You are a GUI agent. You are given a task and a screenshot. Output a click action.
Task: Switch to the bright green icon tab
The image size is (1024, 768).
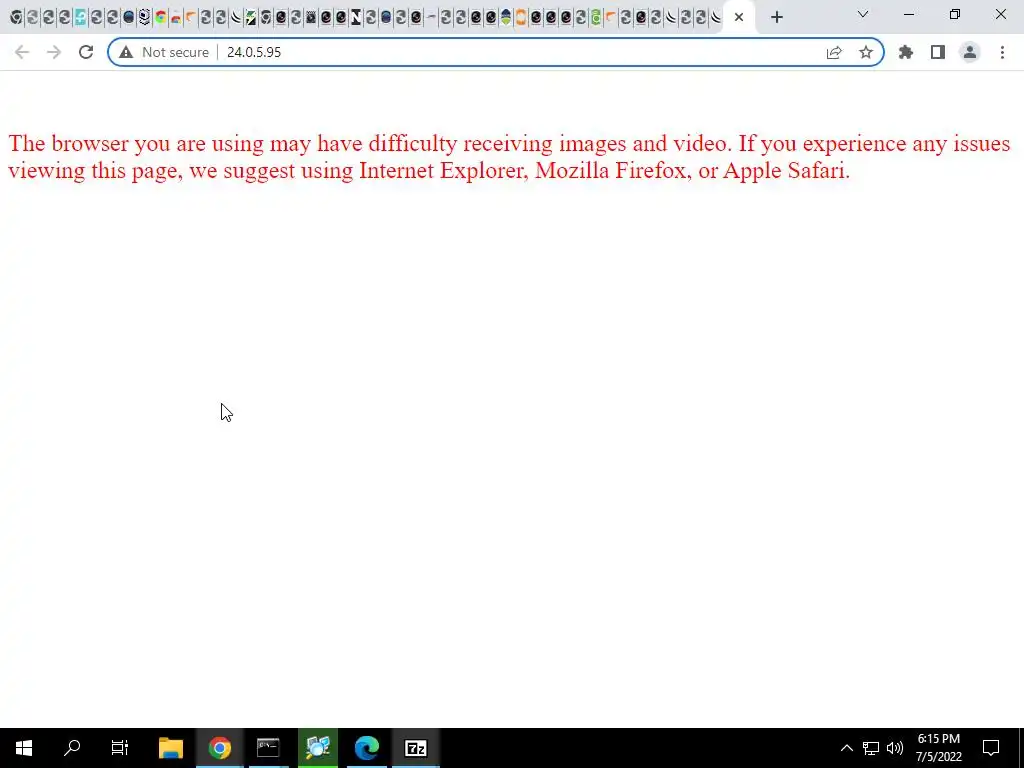click(x=596, y=18)
